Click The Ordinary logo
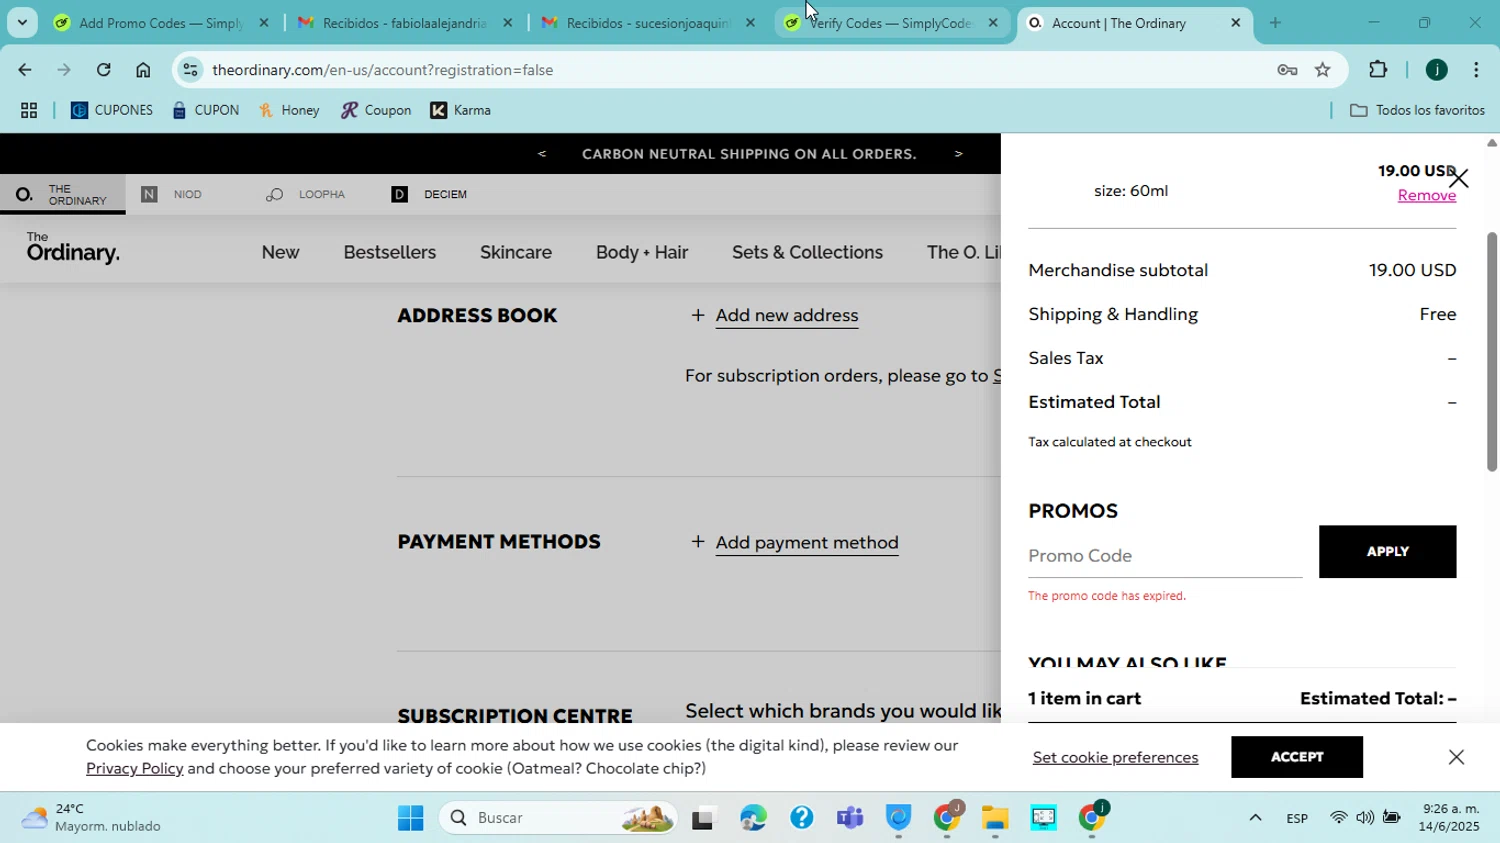 [73, 247]
